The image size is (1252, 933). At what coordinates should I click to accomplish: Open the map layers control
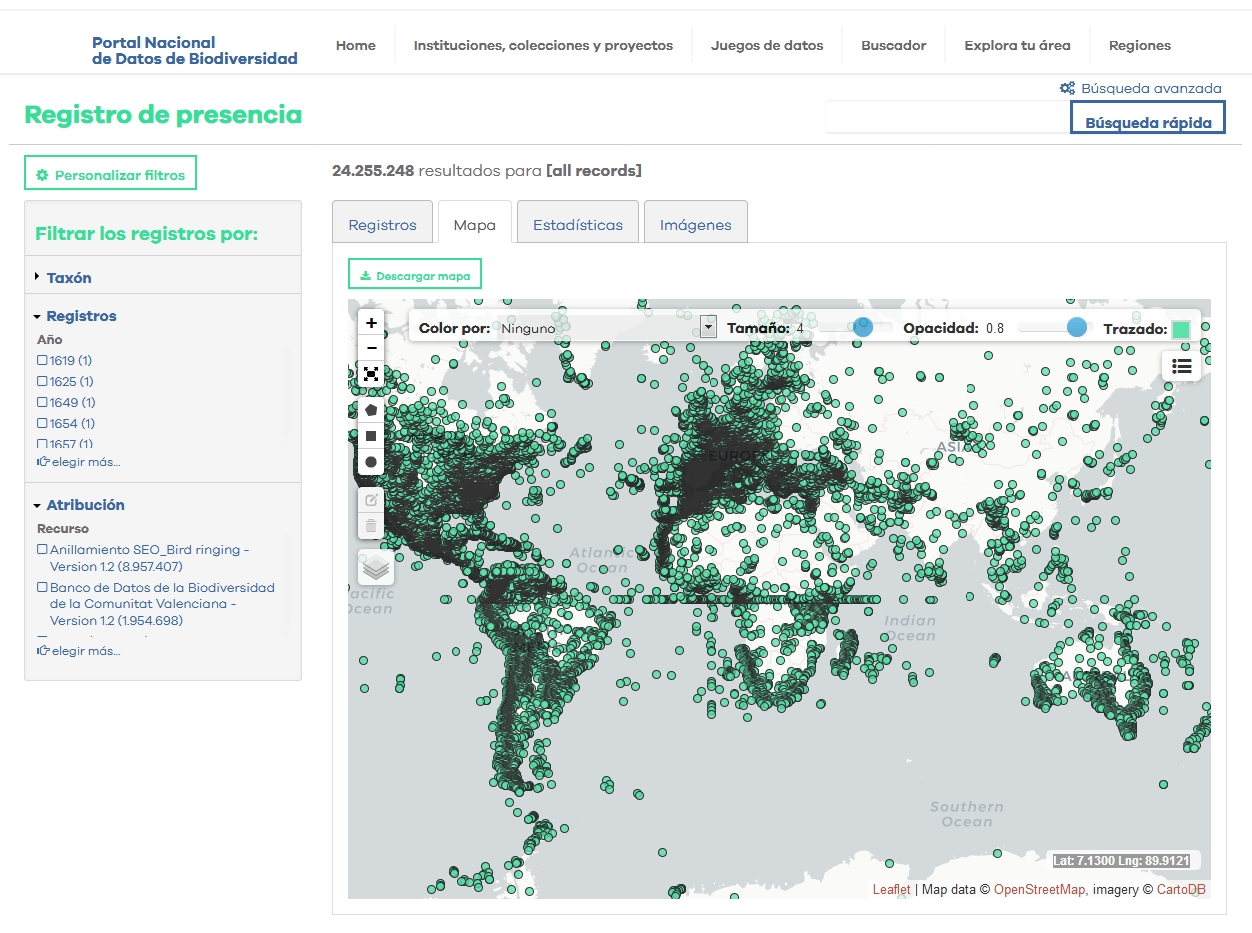(375, 567)
